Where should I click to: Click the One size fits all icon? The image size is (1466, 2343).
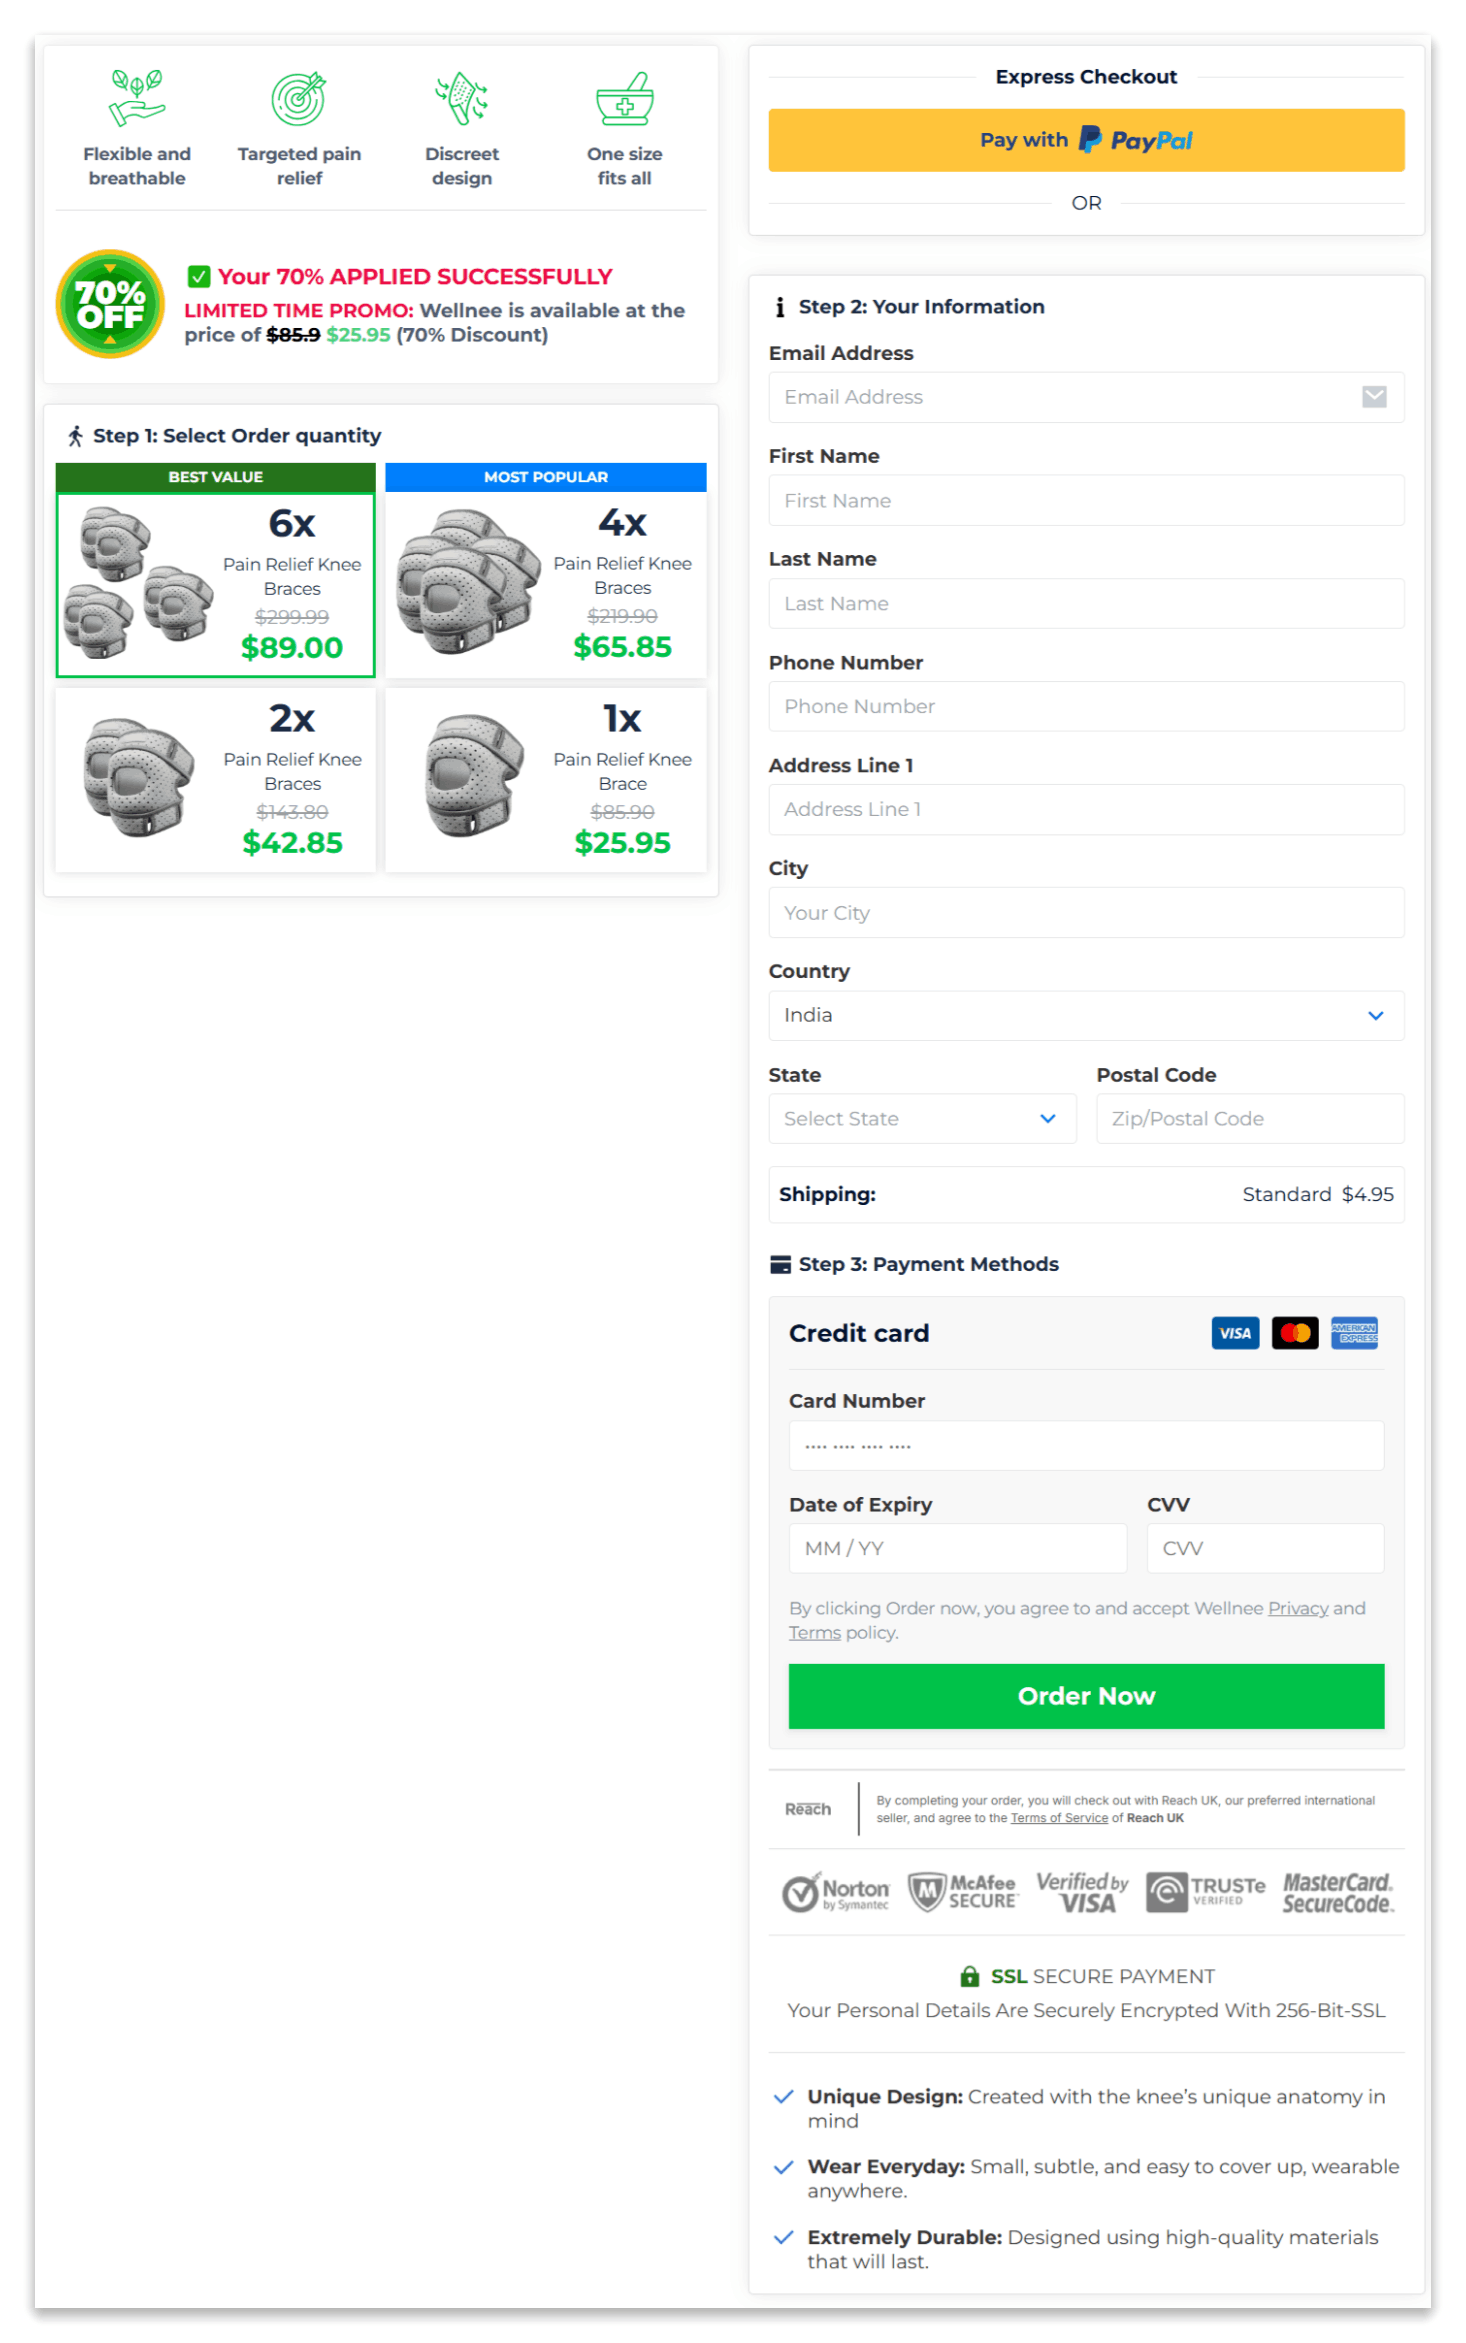(624, 99)
